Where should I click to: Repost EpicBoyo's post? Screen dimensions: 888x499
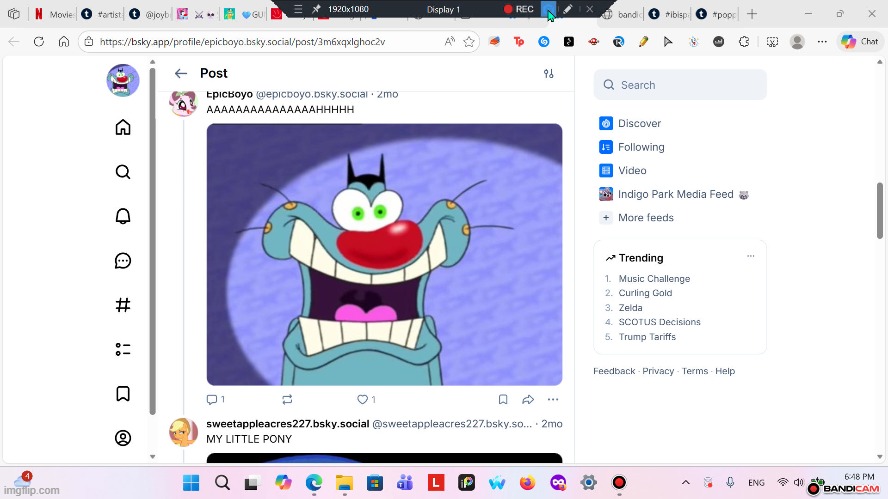[x=287, y=399]
